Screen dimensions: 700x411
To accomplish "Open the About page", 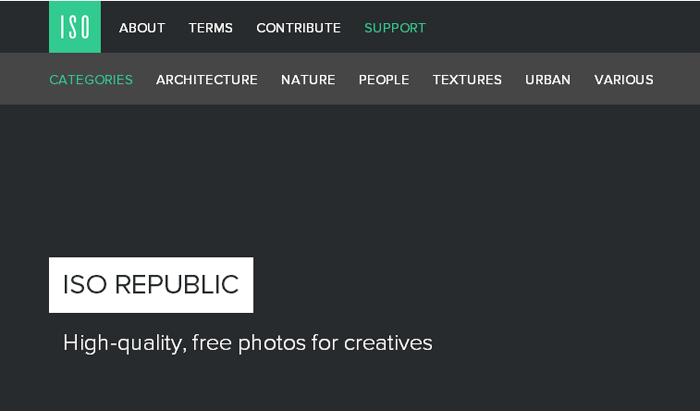I will pos(142,28).
